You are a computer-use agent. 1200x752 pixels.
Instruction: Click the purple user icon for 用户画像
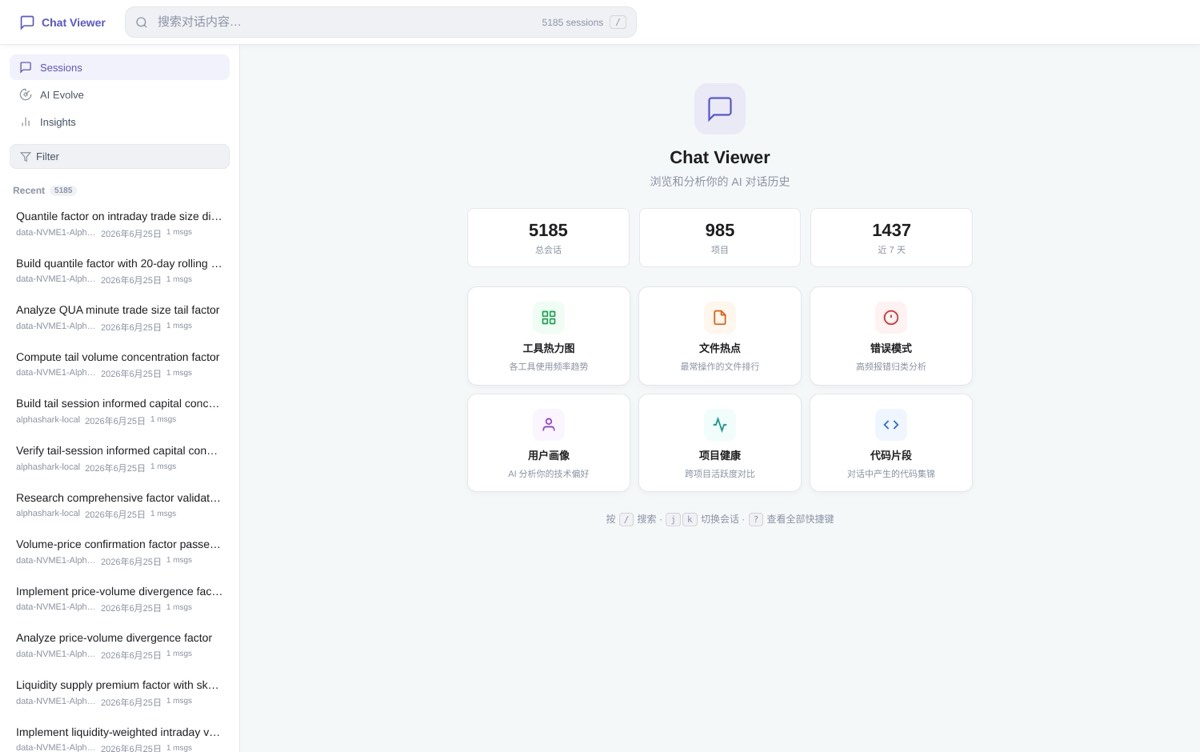coord(549,424)
